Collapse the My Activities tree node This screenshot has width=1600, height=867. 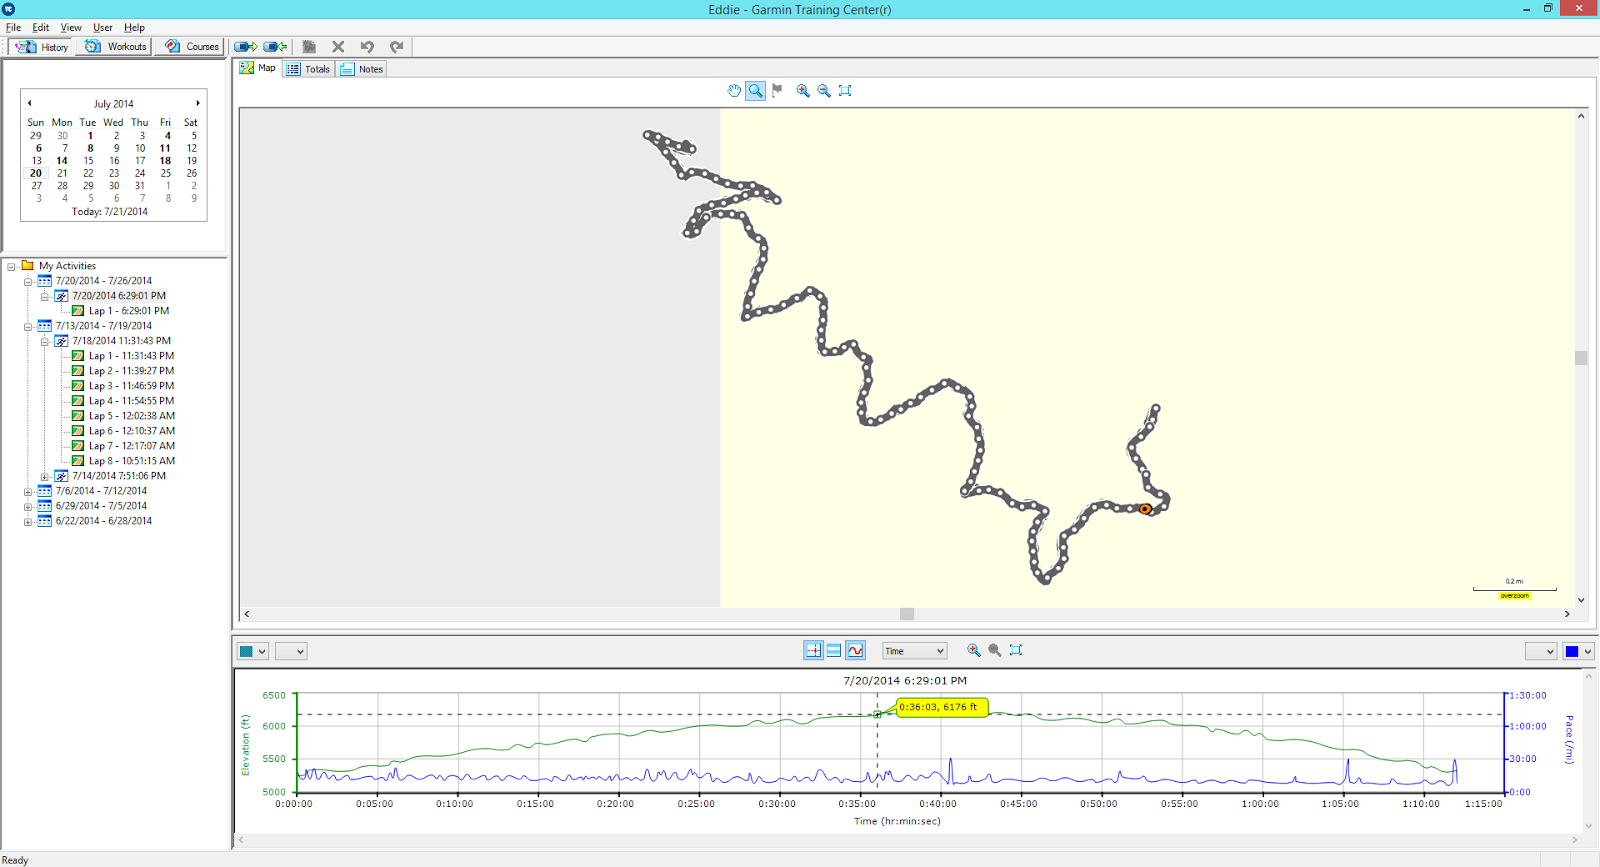[x=11, y=267]
